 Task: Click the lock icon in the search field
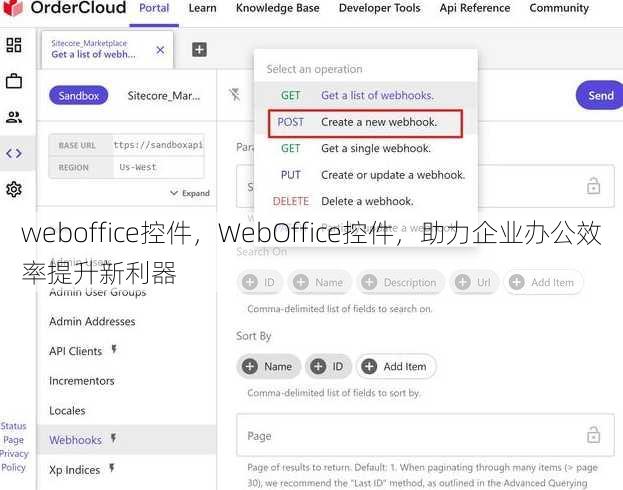click(x=593, y=186)
